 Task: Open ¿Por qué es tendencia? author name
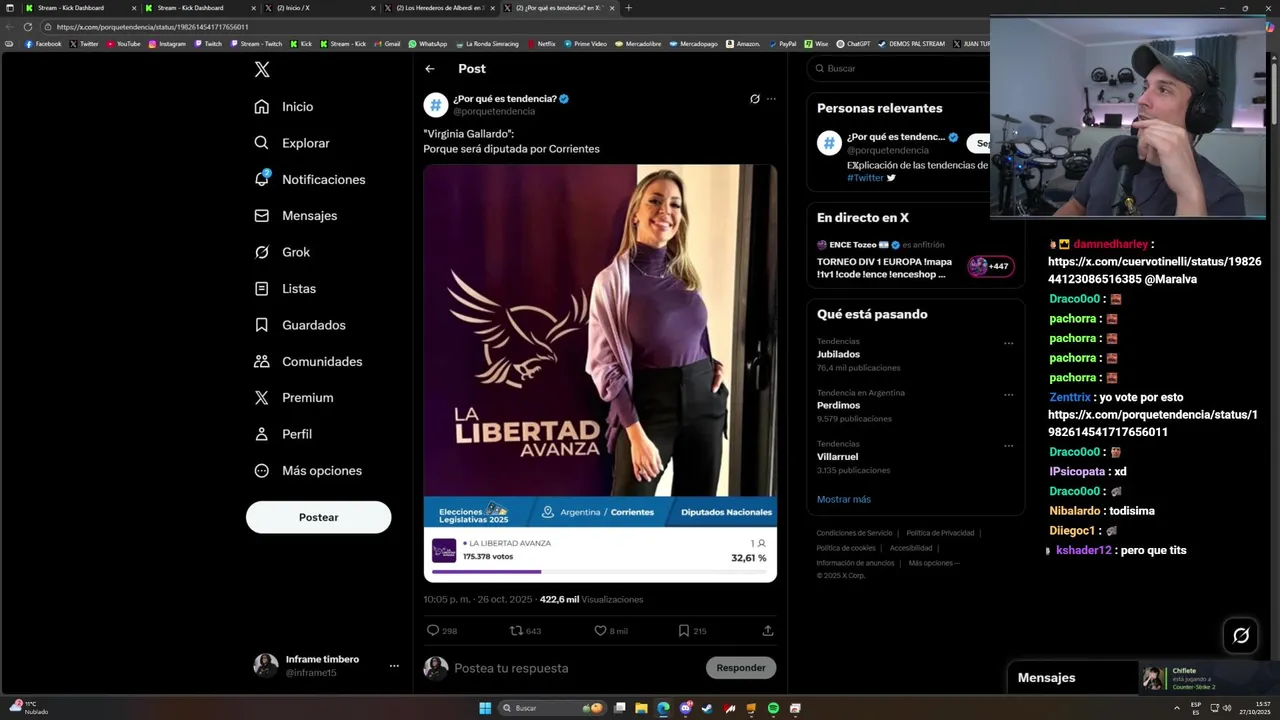pos(504,99)
